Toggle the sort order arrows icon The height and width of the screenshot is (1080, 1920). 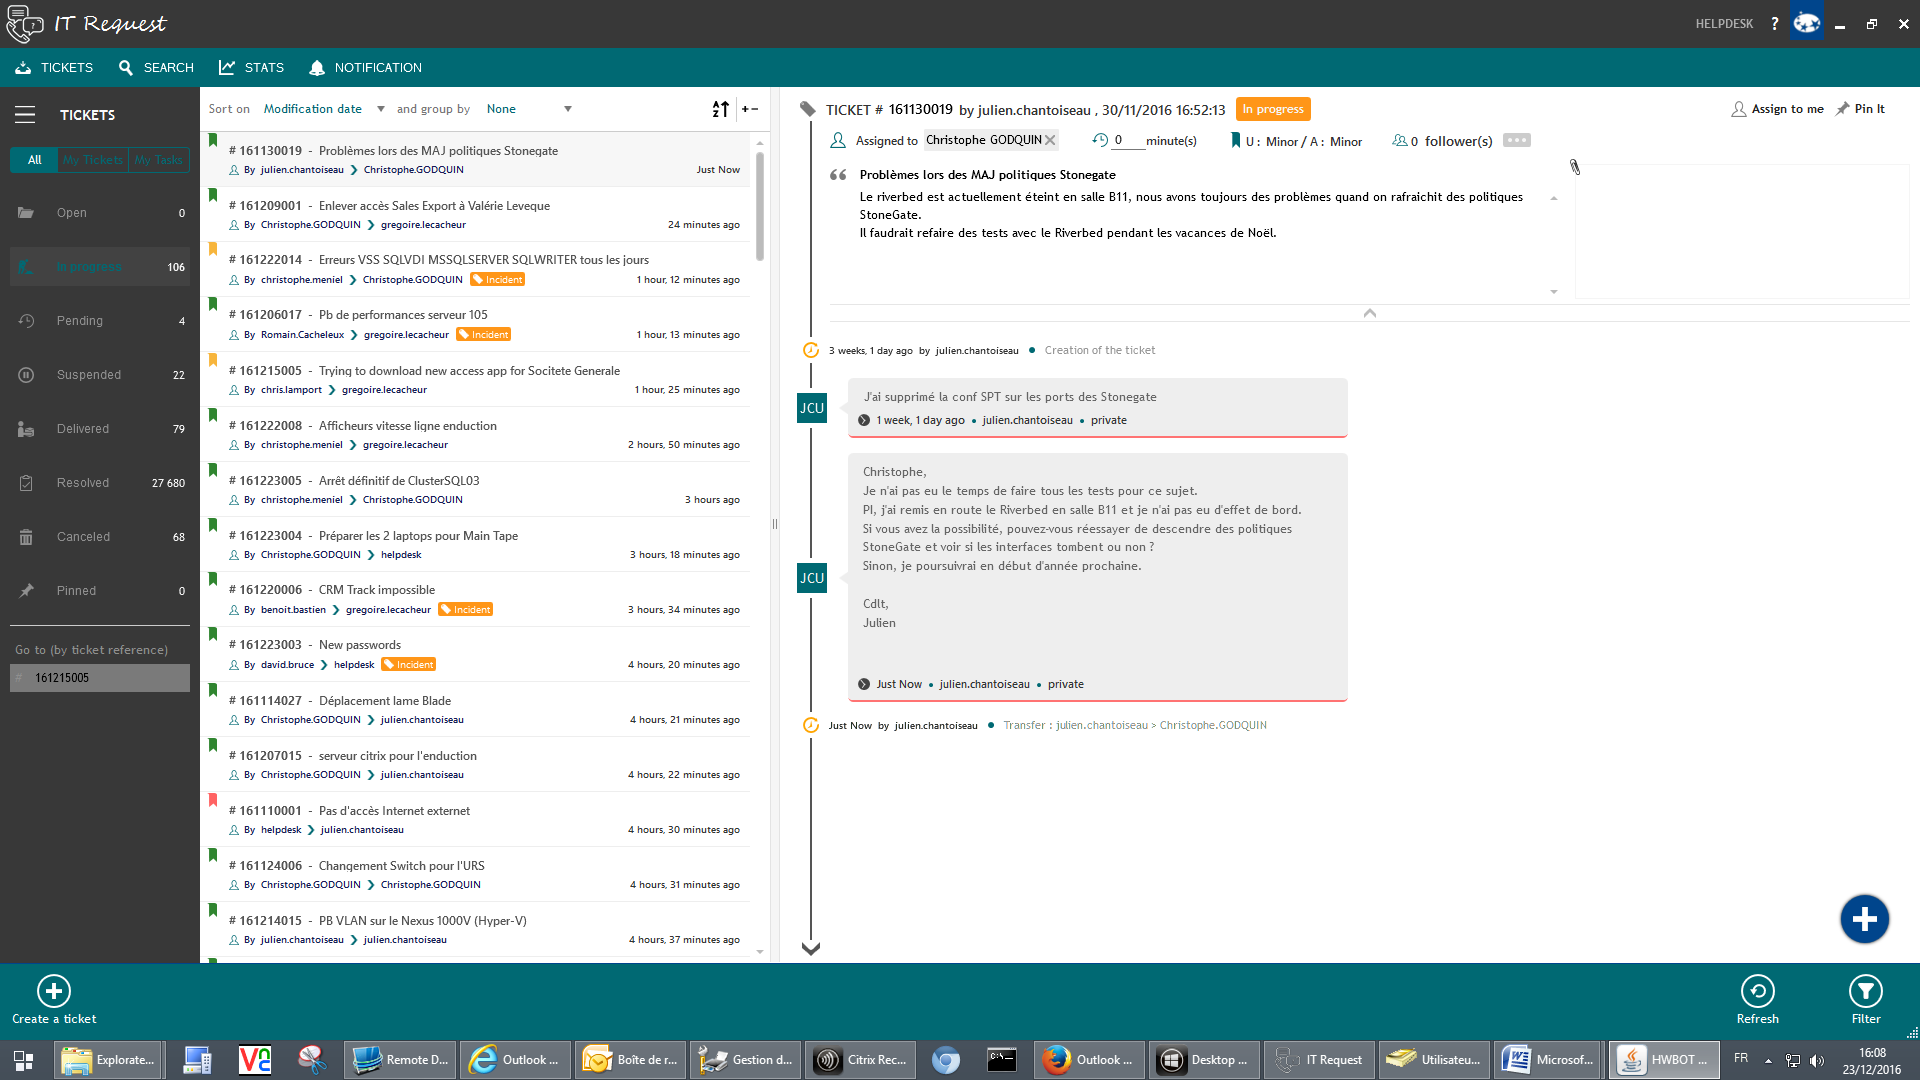[x=720, y=109]
